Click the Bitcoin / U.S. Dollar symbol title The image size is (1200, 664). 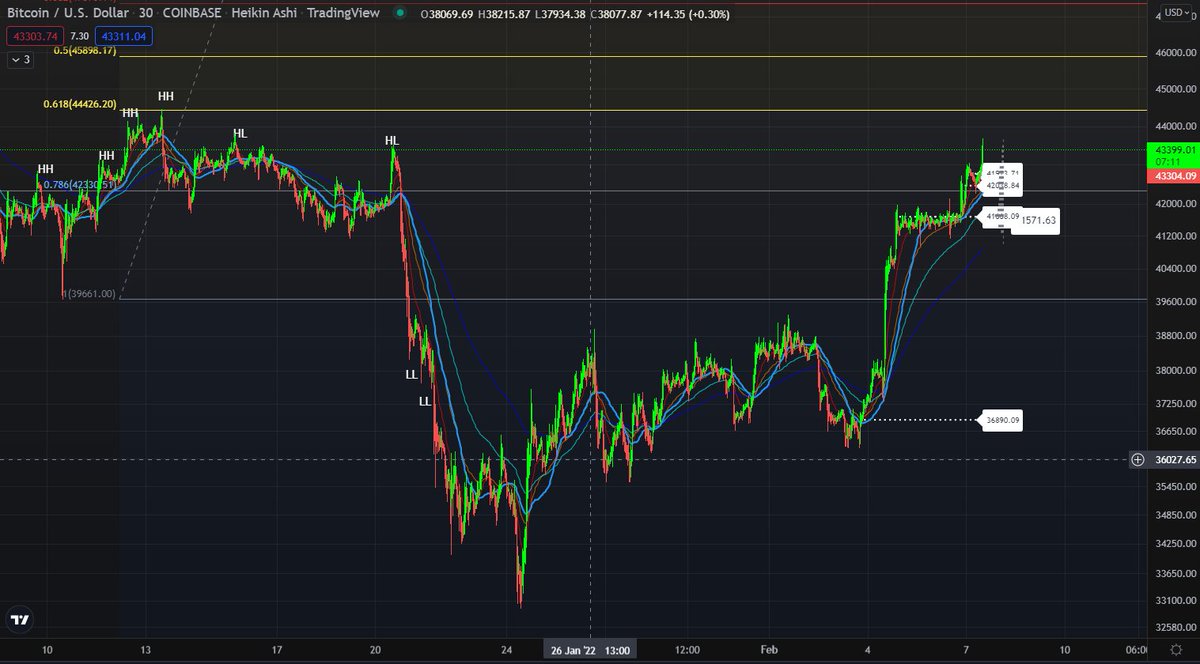(66, 14)
